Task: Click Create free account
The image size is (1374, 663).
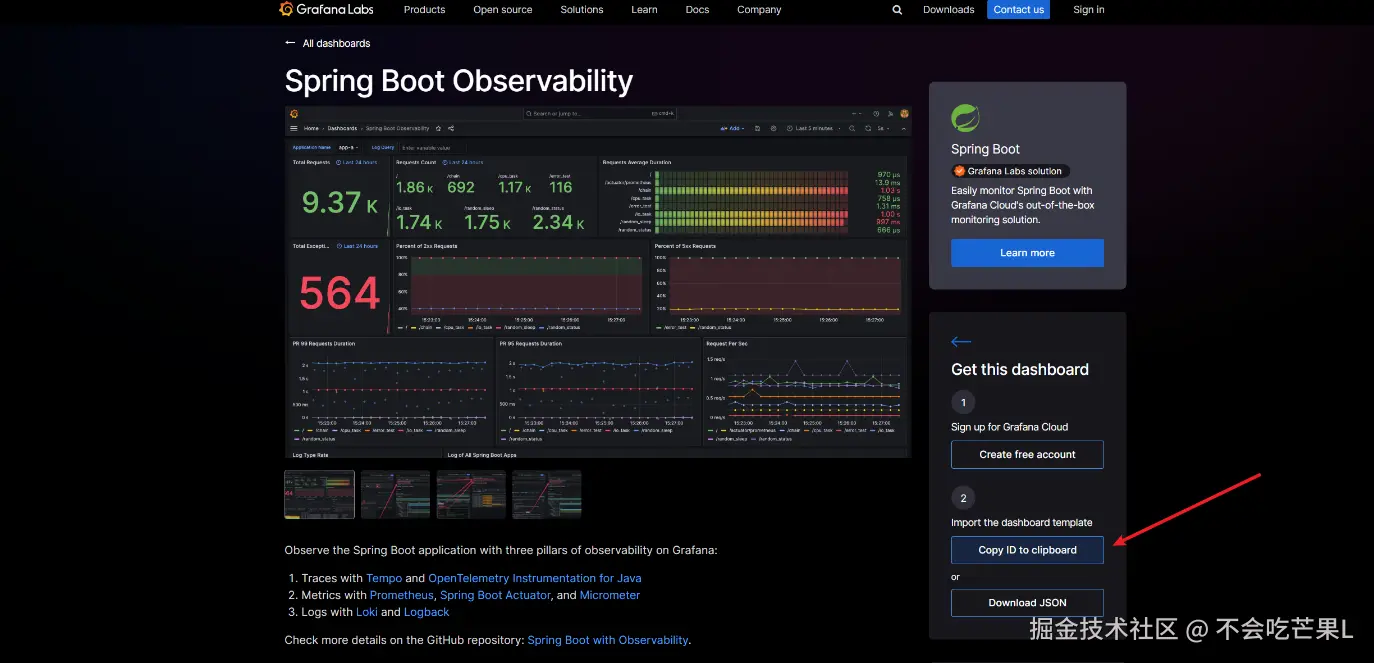Action: click(1027, 454)
